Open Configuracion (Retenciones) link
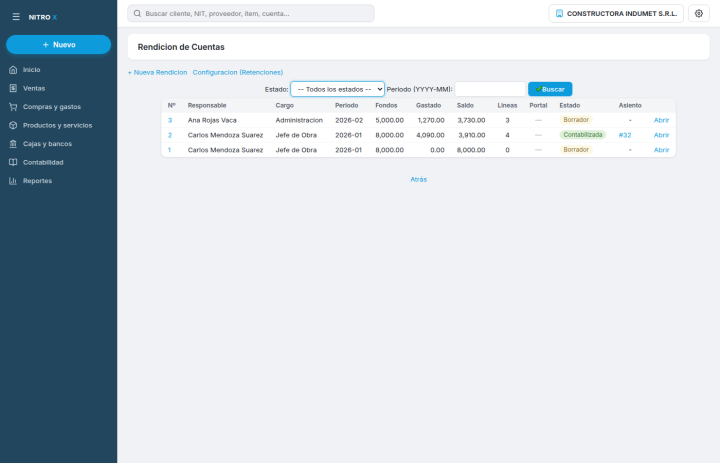Screen dimensions: 720x463 tap(238, 73)
